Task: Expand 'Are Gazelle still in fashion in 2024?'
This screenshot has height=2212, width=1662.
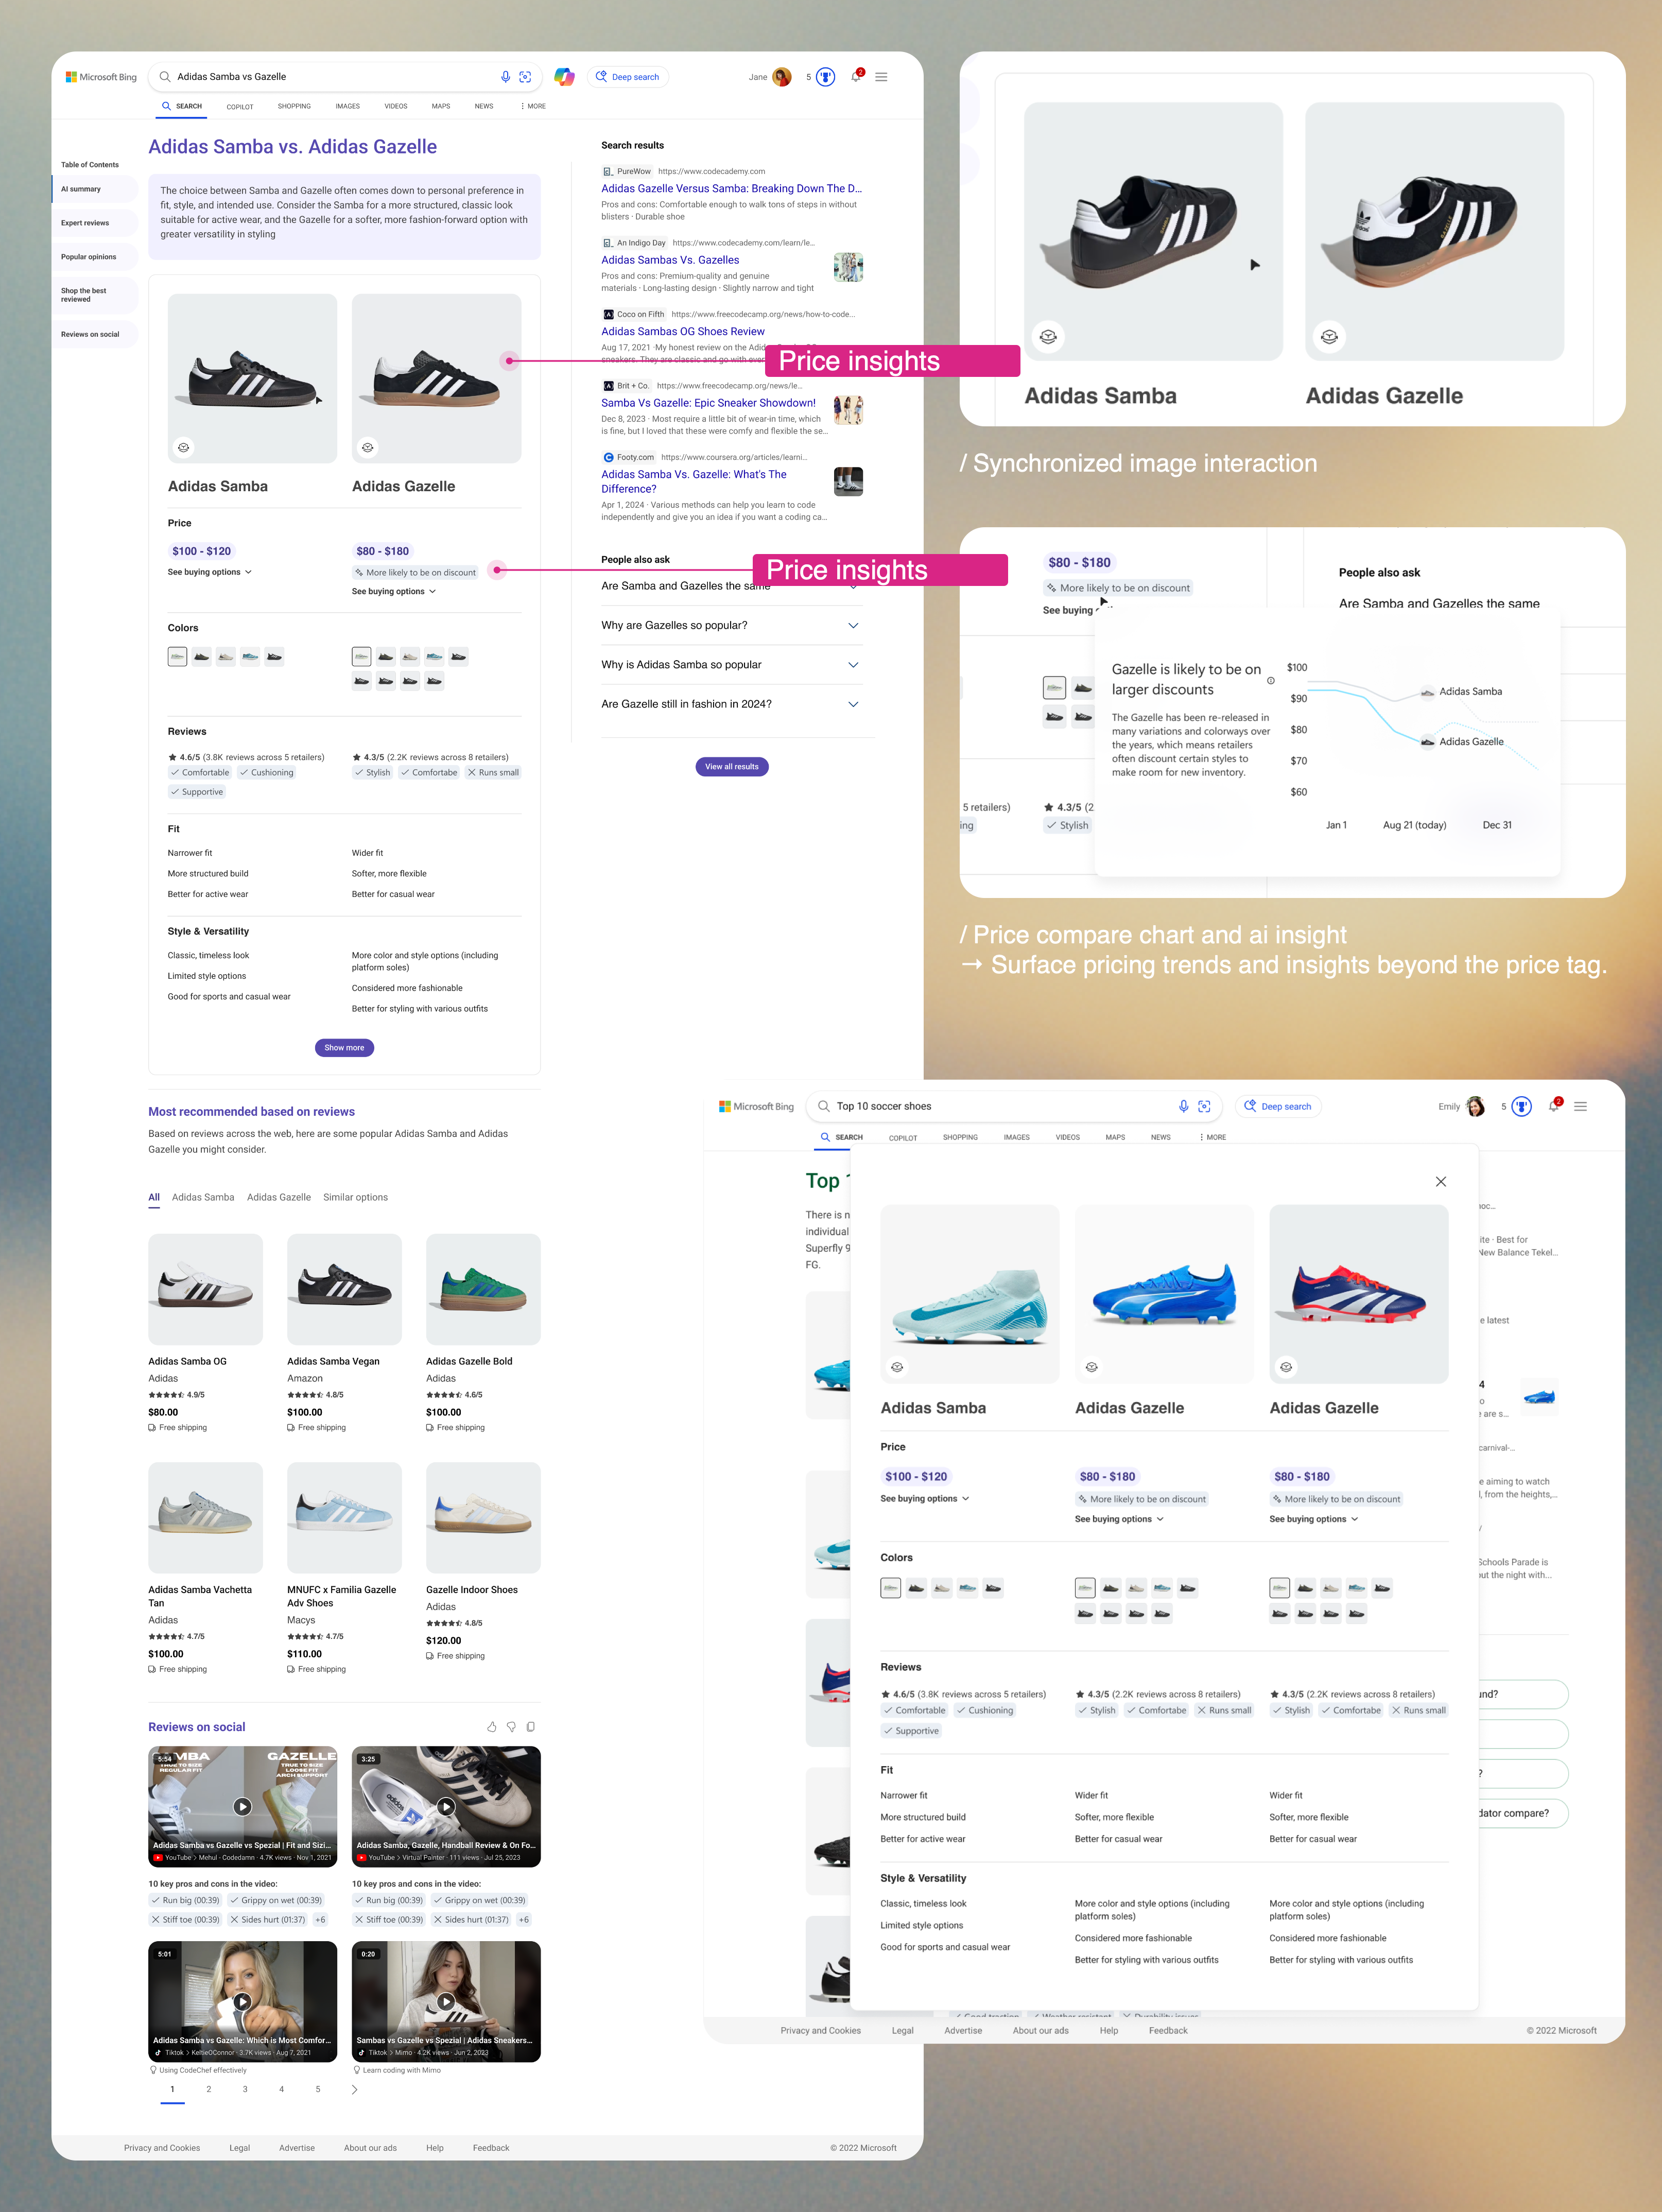Action: [x=731, y=704]
